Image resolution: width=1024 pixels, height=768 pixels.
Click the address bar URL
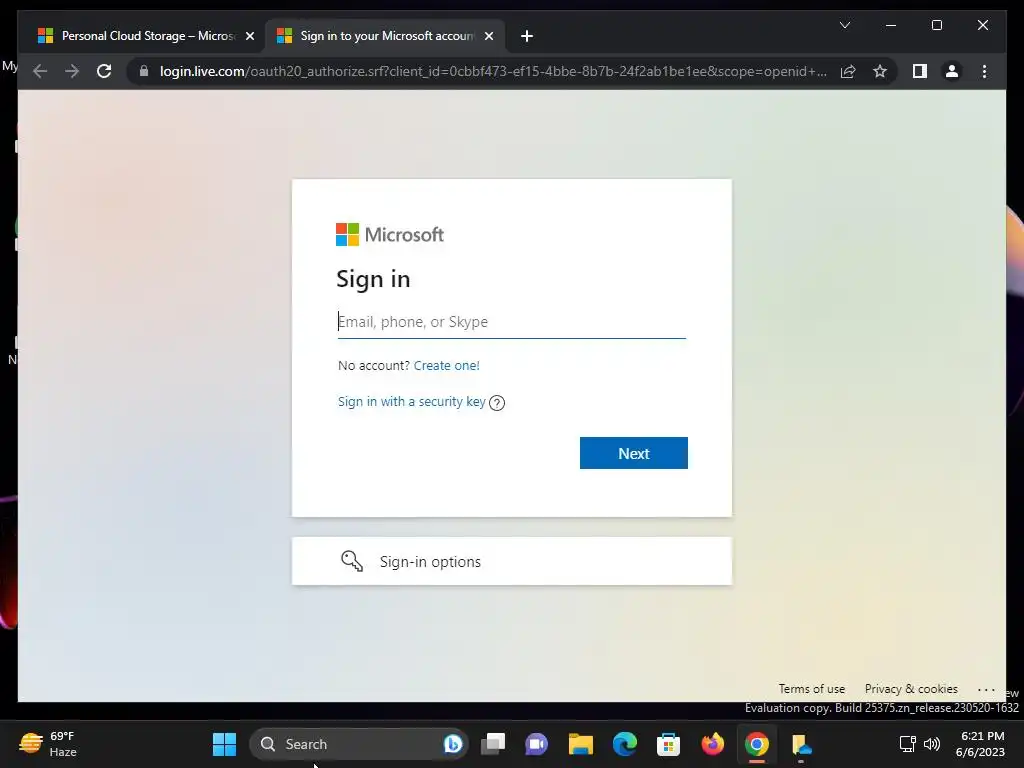493,71
